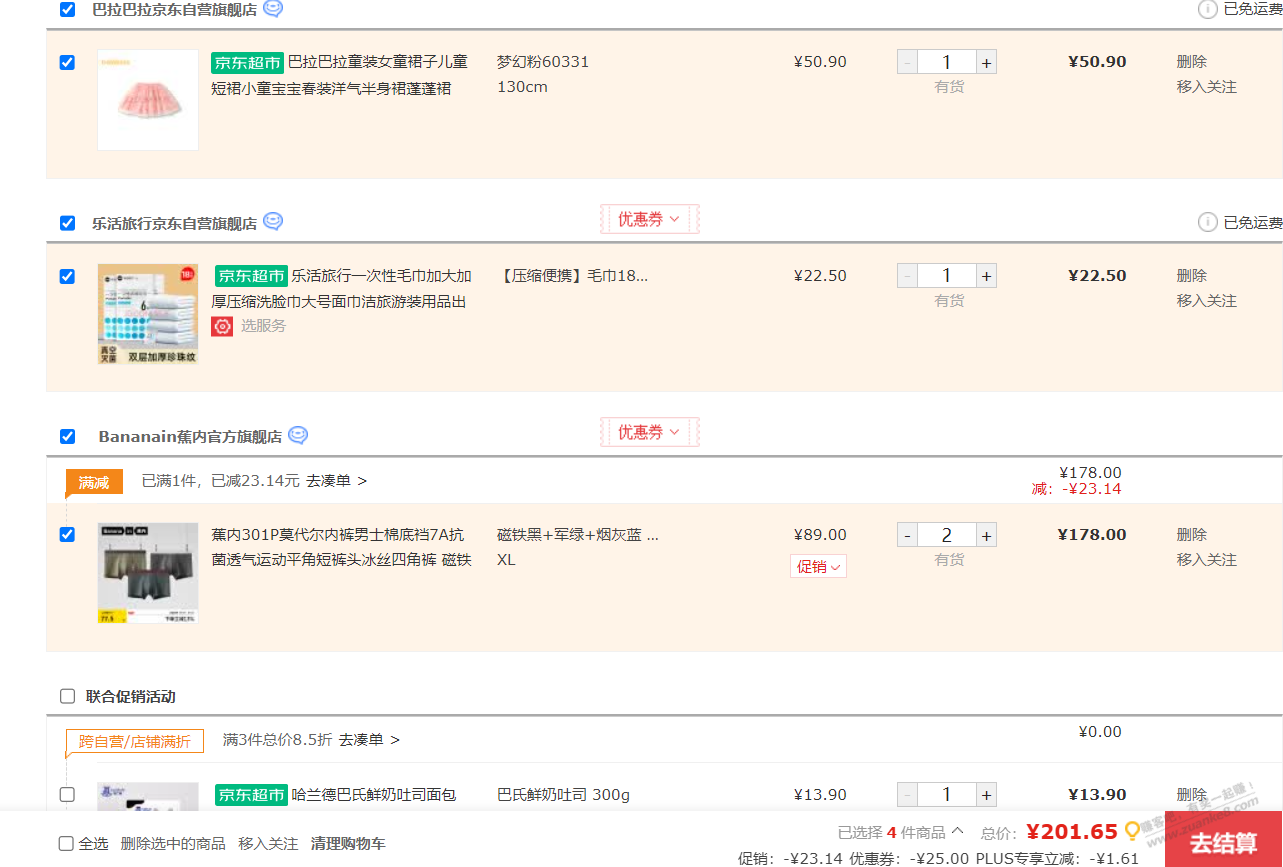Move 蕉内 underwear to 关注 list
This screenshot has width=1283, height=867.
click(x=1207, y=560)
